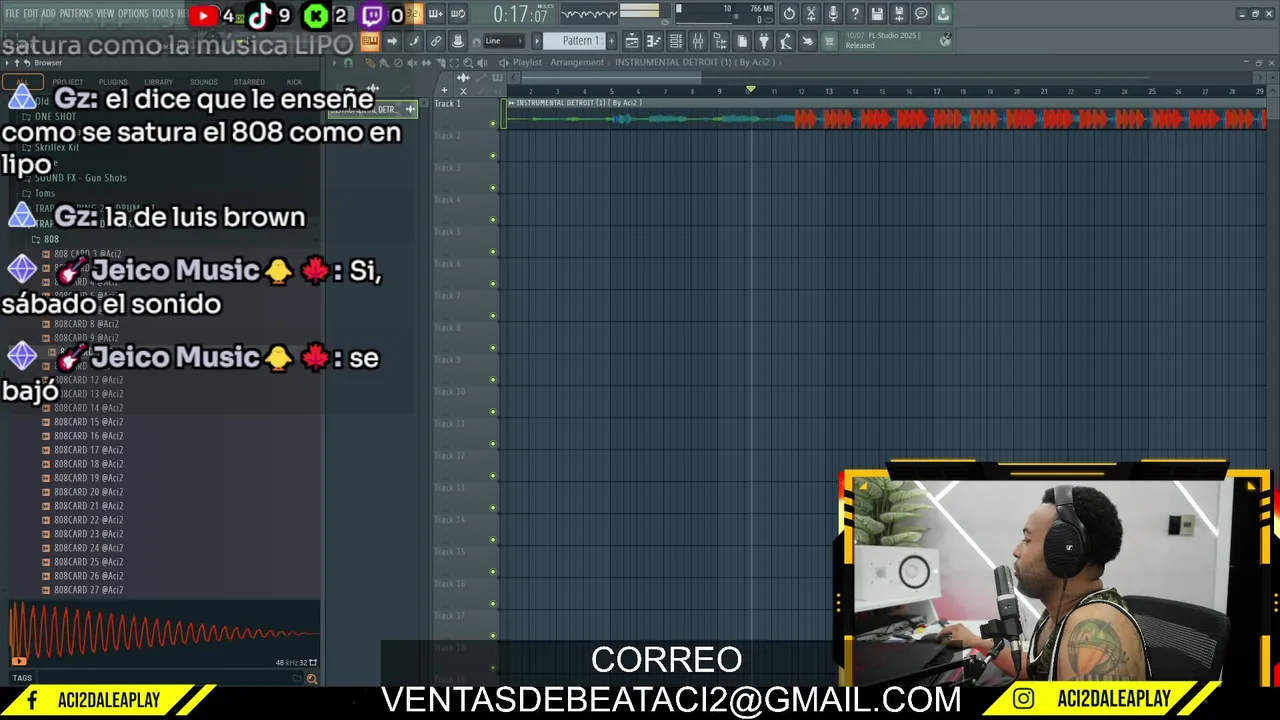Select the playlist paint brush tool
Screen dimensions: 1280x720
[384, 63]
